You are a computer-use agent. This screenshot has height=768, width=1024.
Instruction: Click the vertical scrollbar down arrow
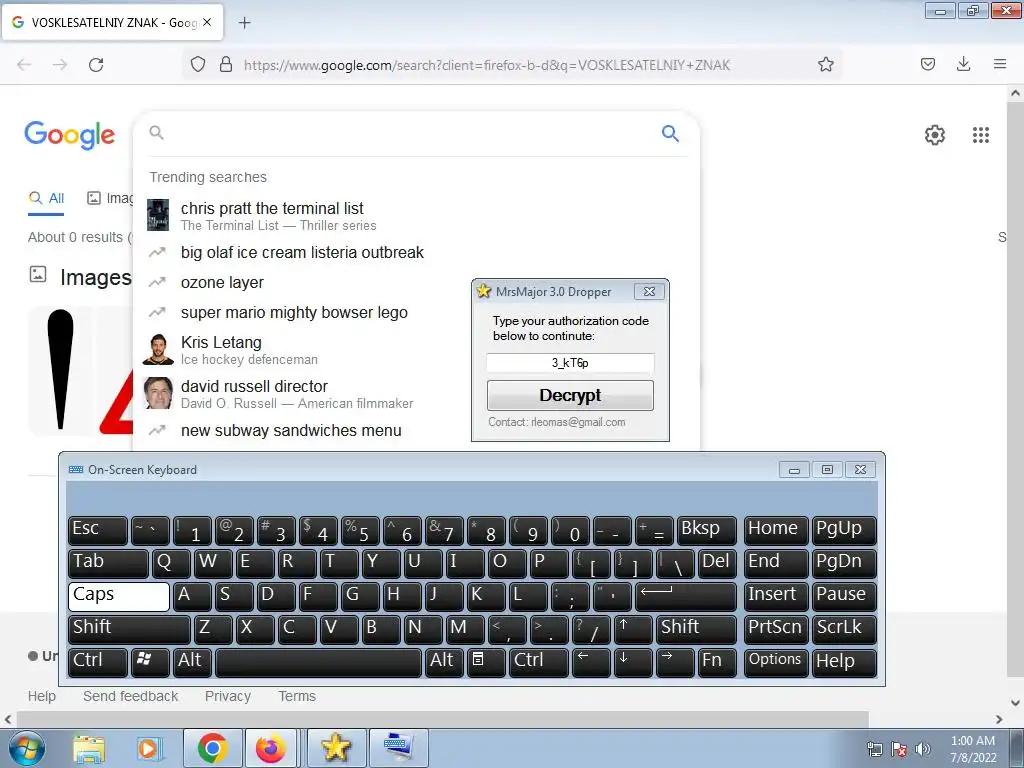click(1015, 703)
